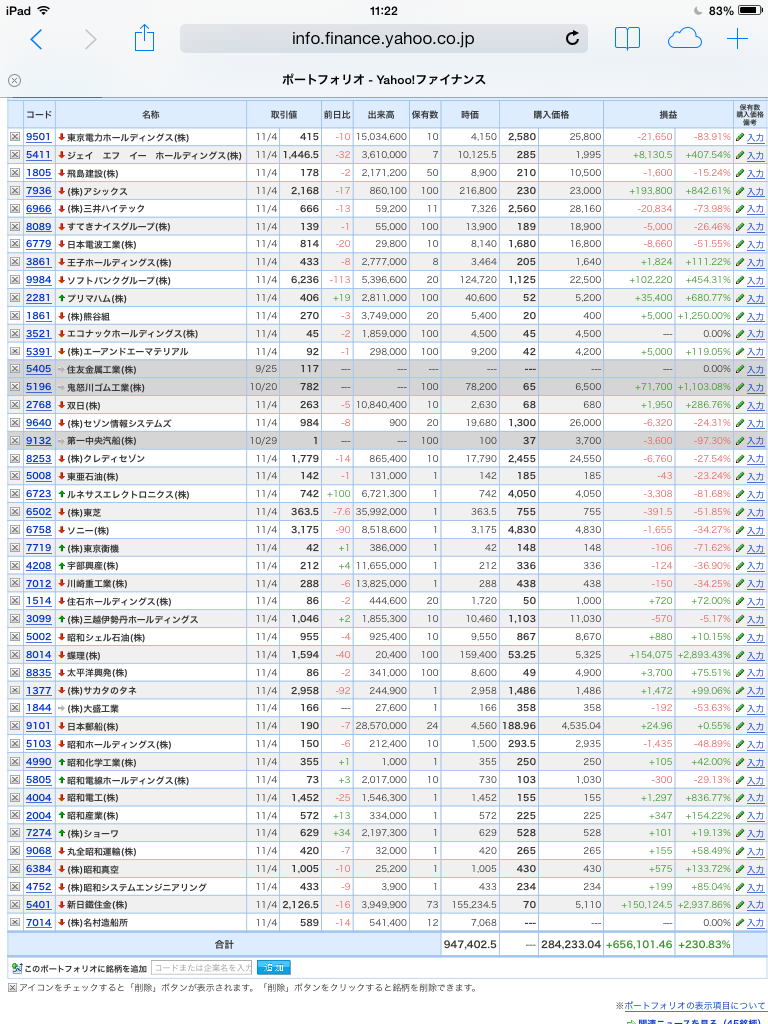Focus the add stock code input field
The height and width of the screenshot is (1024, 768).
[202, 967]
